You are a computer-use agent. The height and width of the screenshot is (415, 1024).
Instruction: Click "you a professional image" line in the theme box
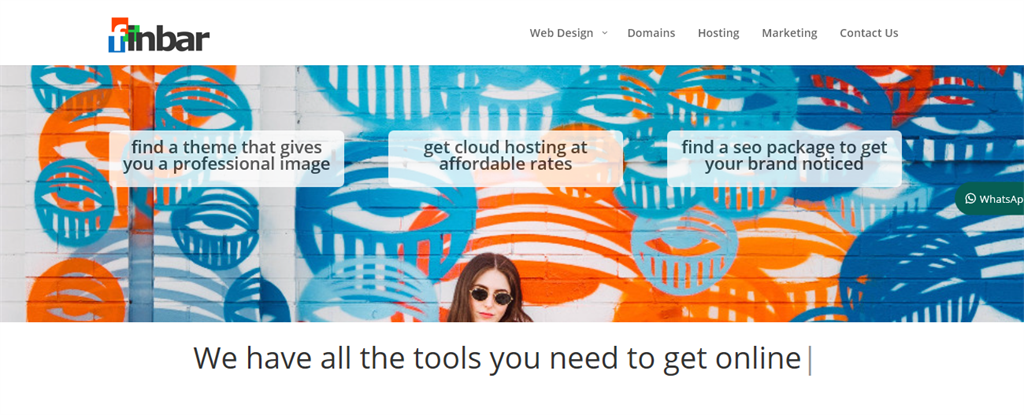(x=226, y=165)
